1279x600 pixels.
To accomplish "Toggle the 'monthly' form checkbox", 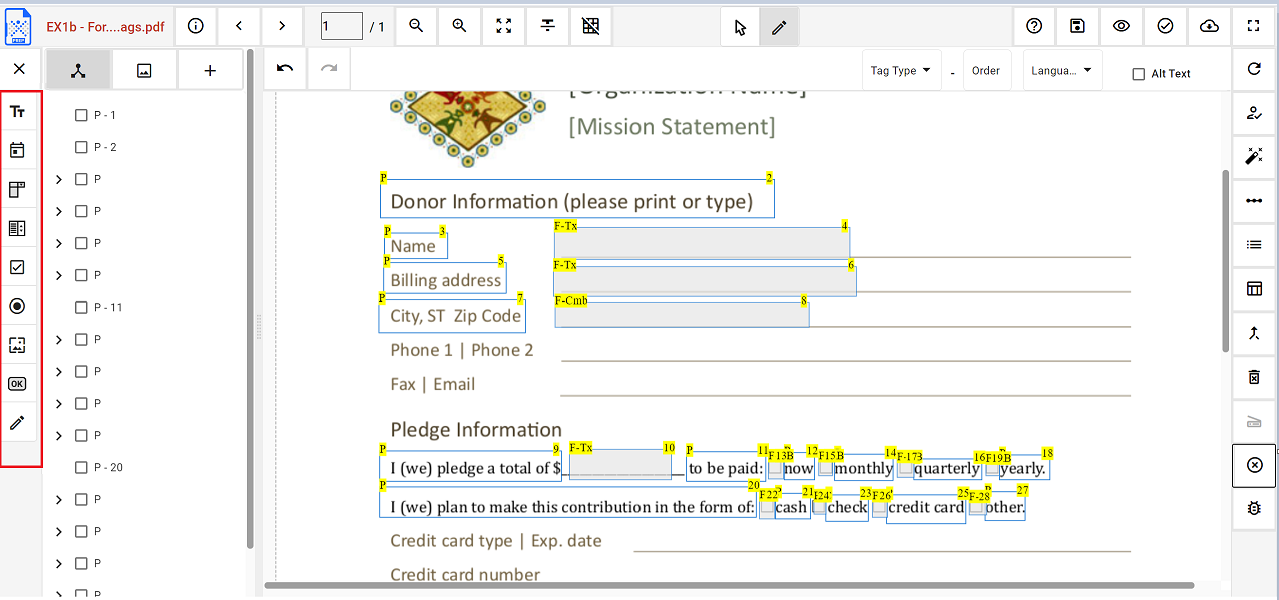I will [x=826, y=468].
